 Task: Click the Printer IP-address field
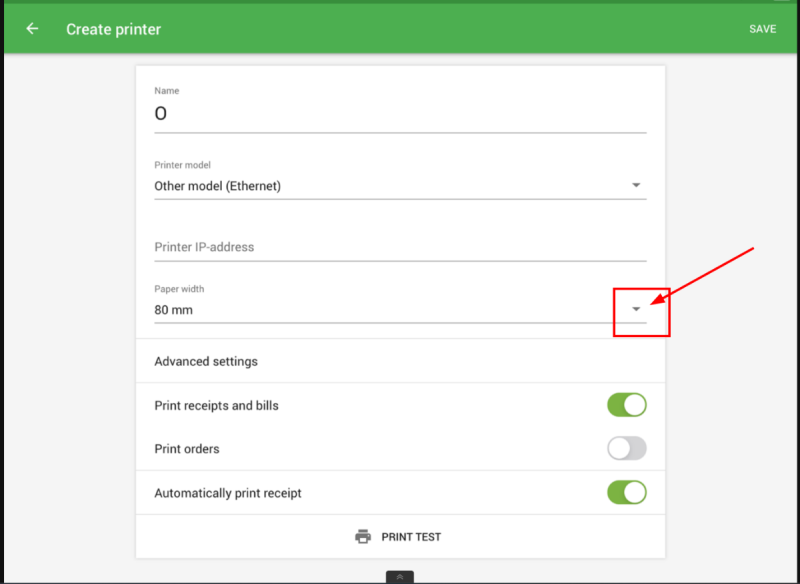click(400, 247)
